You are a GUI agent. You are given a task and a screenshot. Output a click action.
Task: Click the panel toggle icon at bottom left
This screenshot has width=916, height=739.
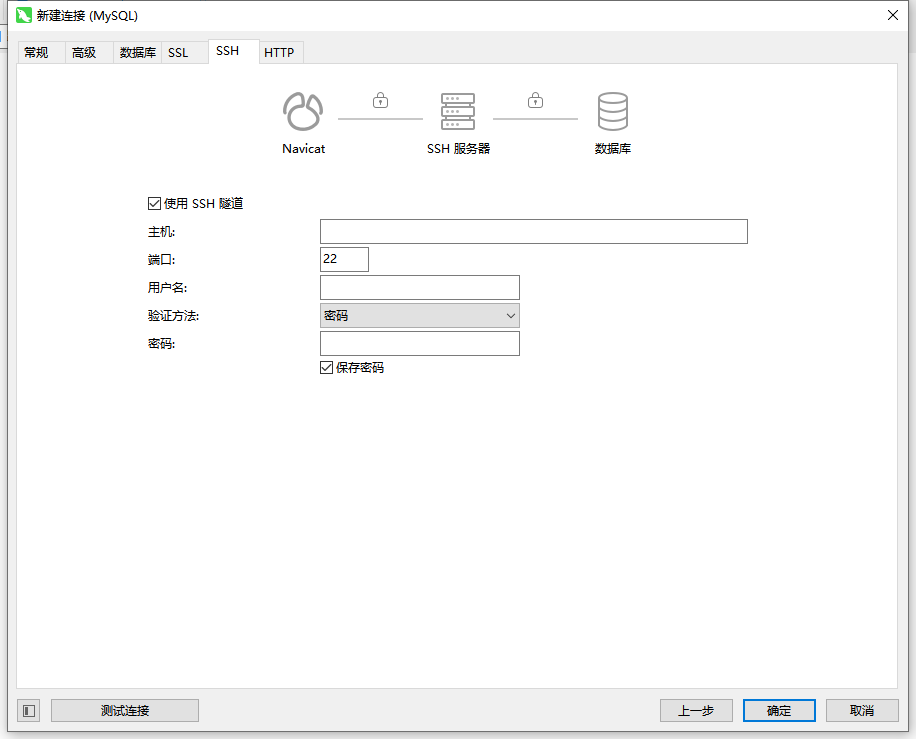pos(28,710)
